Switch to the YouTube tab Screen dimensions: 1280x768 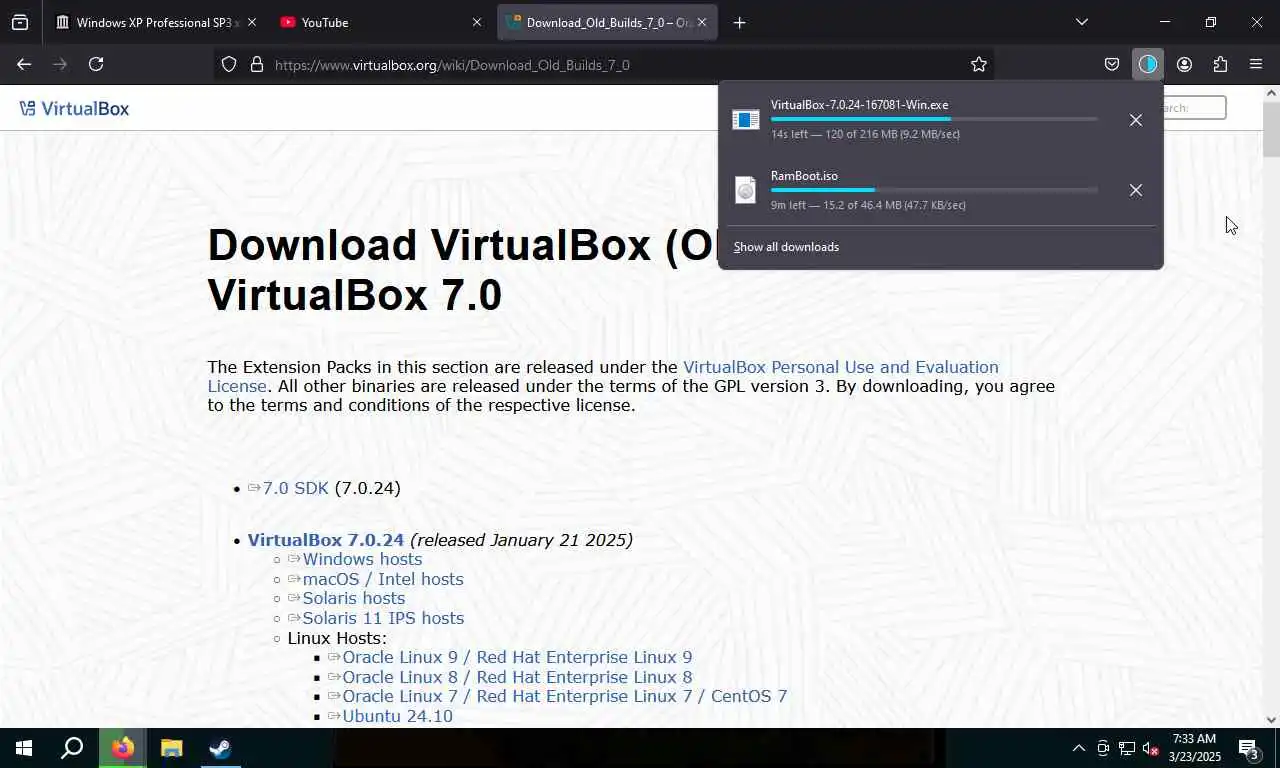[381, 22]
